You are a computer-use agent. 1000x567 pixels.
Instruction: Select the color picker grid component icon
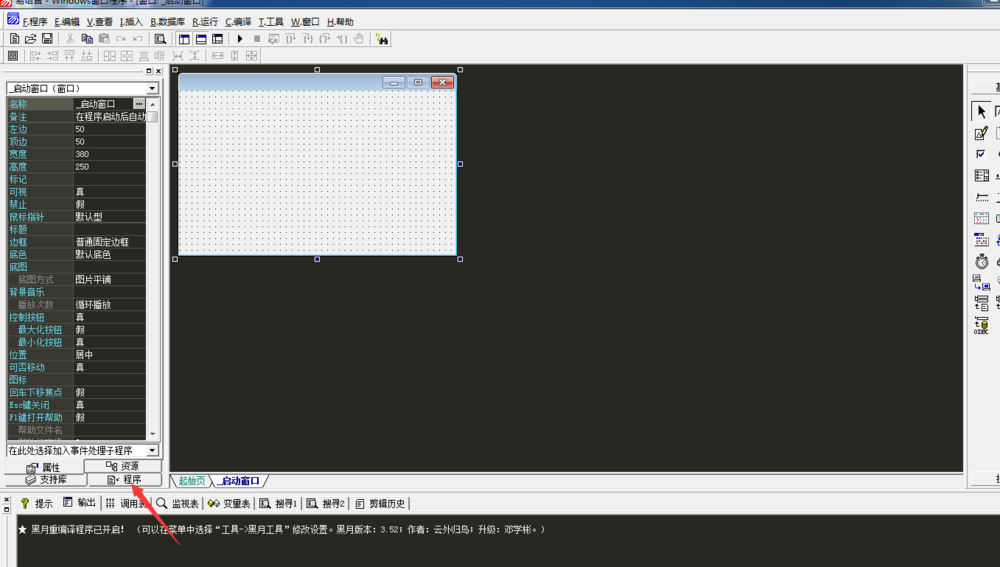coord(981,240)
